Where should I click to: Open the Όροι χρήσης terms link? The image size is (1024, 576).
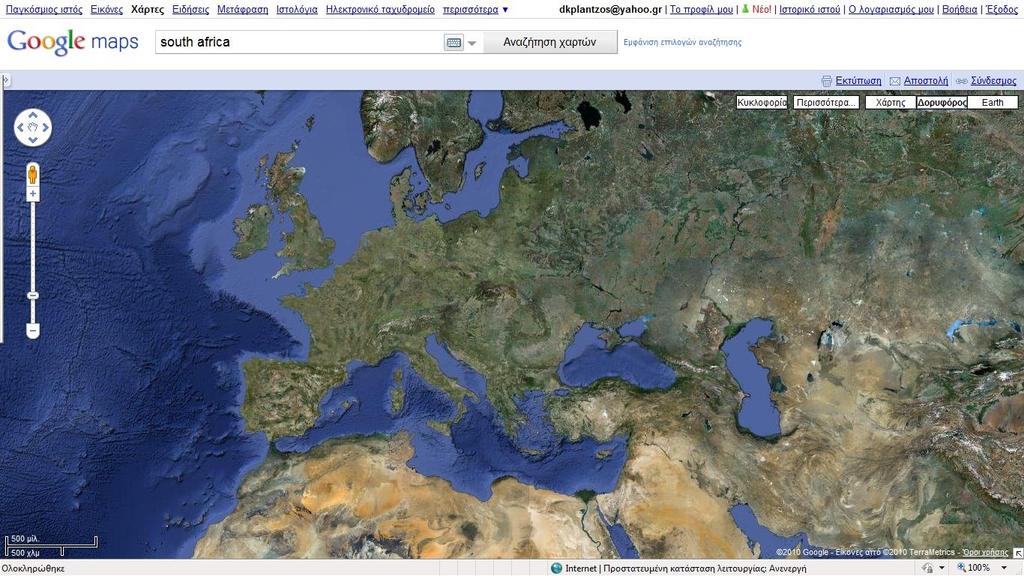coord(985,552)
